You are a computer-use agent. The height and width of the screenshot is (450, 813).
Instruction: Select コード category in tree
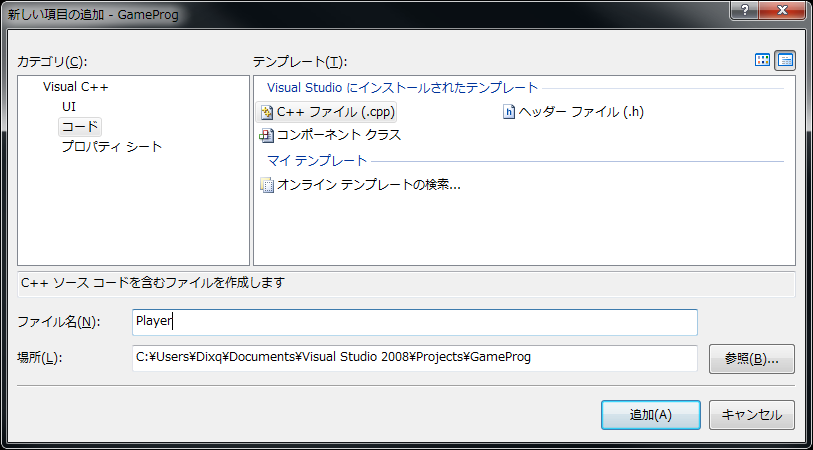tap(80, 126)
